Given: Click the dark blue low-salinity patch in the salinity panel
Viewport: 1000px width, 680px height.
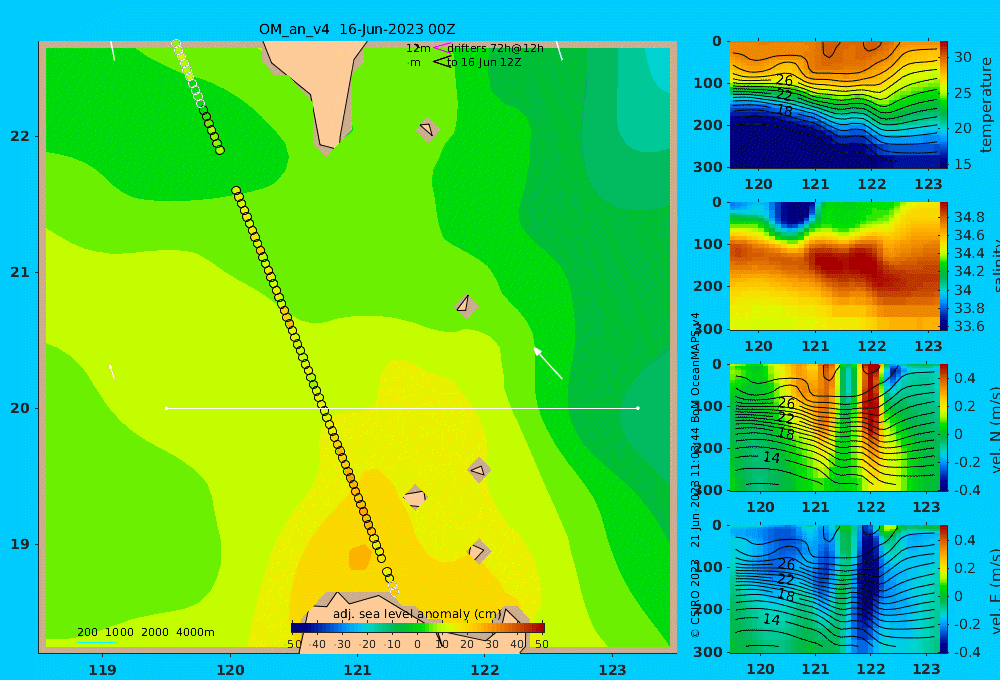Looking at the screenshot, I should click(x=791, y=215).
